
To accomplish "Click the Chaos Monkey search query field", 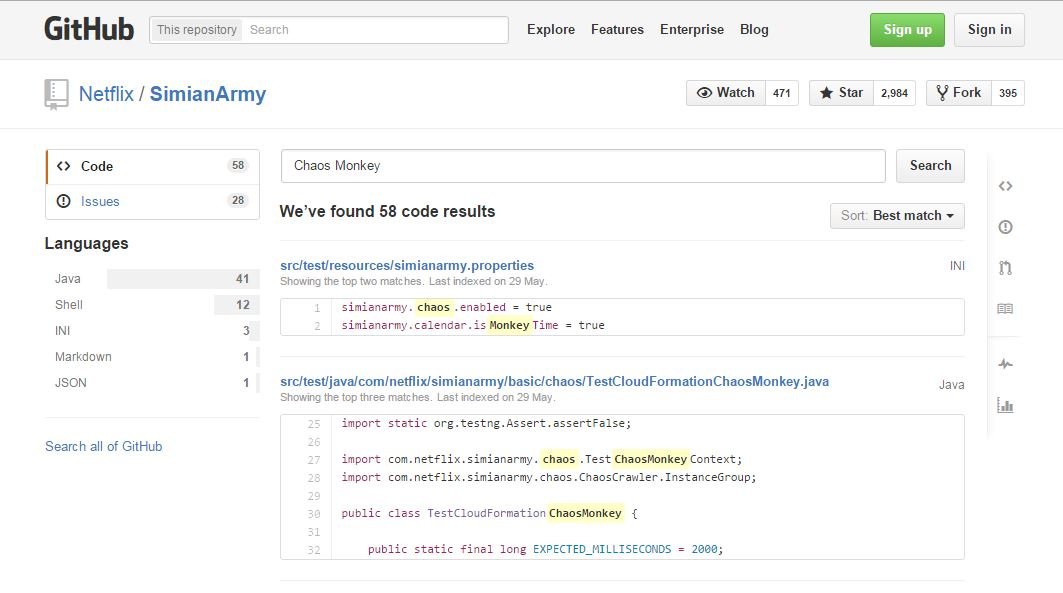I will coord(583,166).
